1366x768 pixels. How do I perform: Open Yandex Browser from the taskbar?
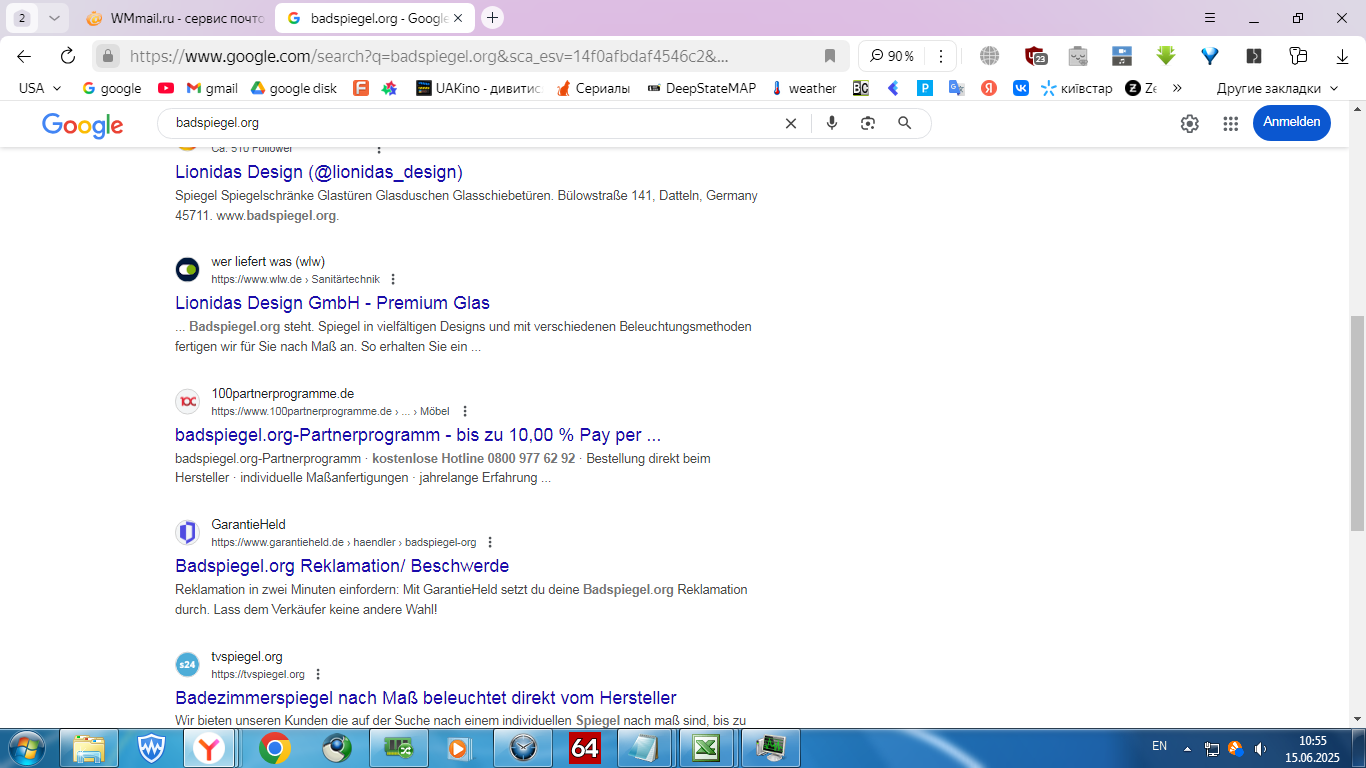click(209, 748)
